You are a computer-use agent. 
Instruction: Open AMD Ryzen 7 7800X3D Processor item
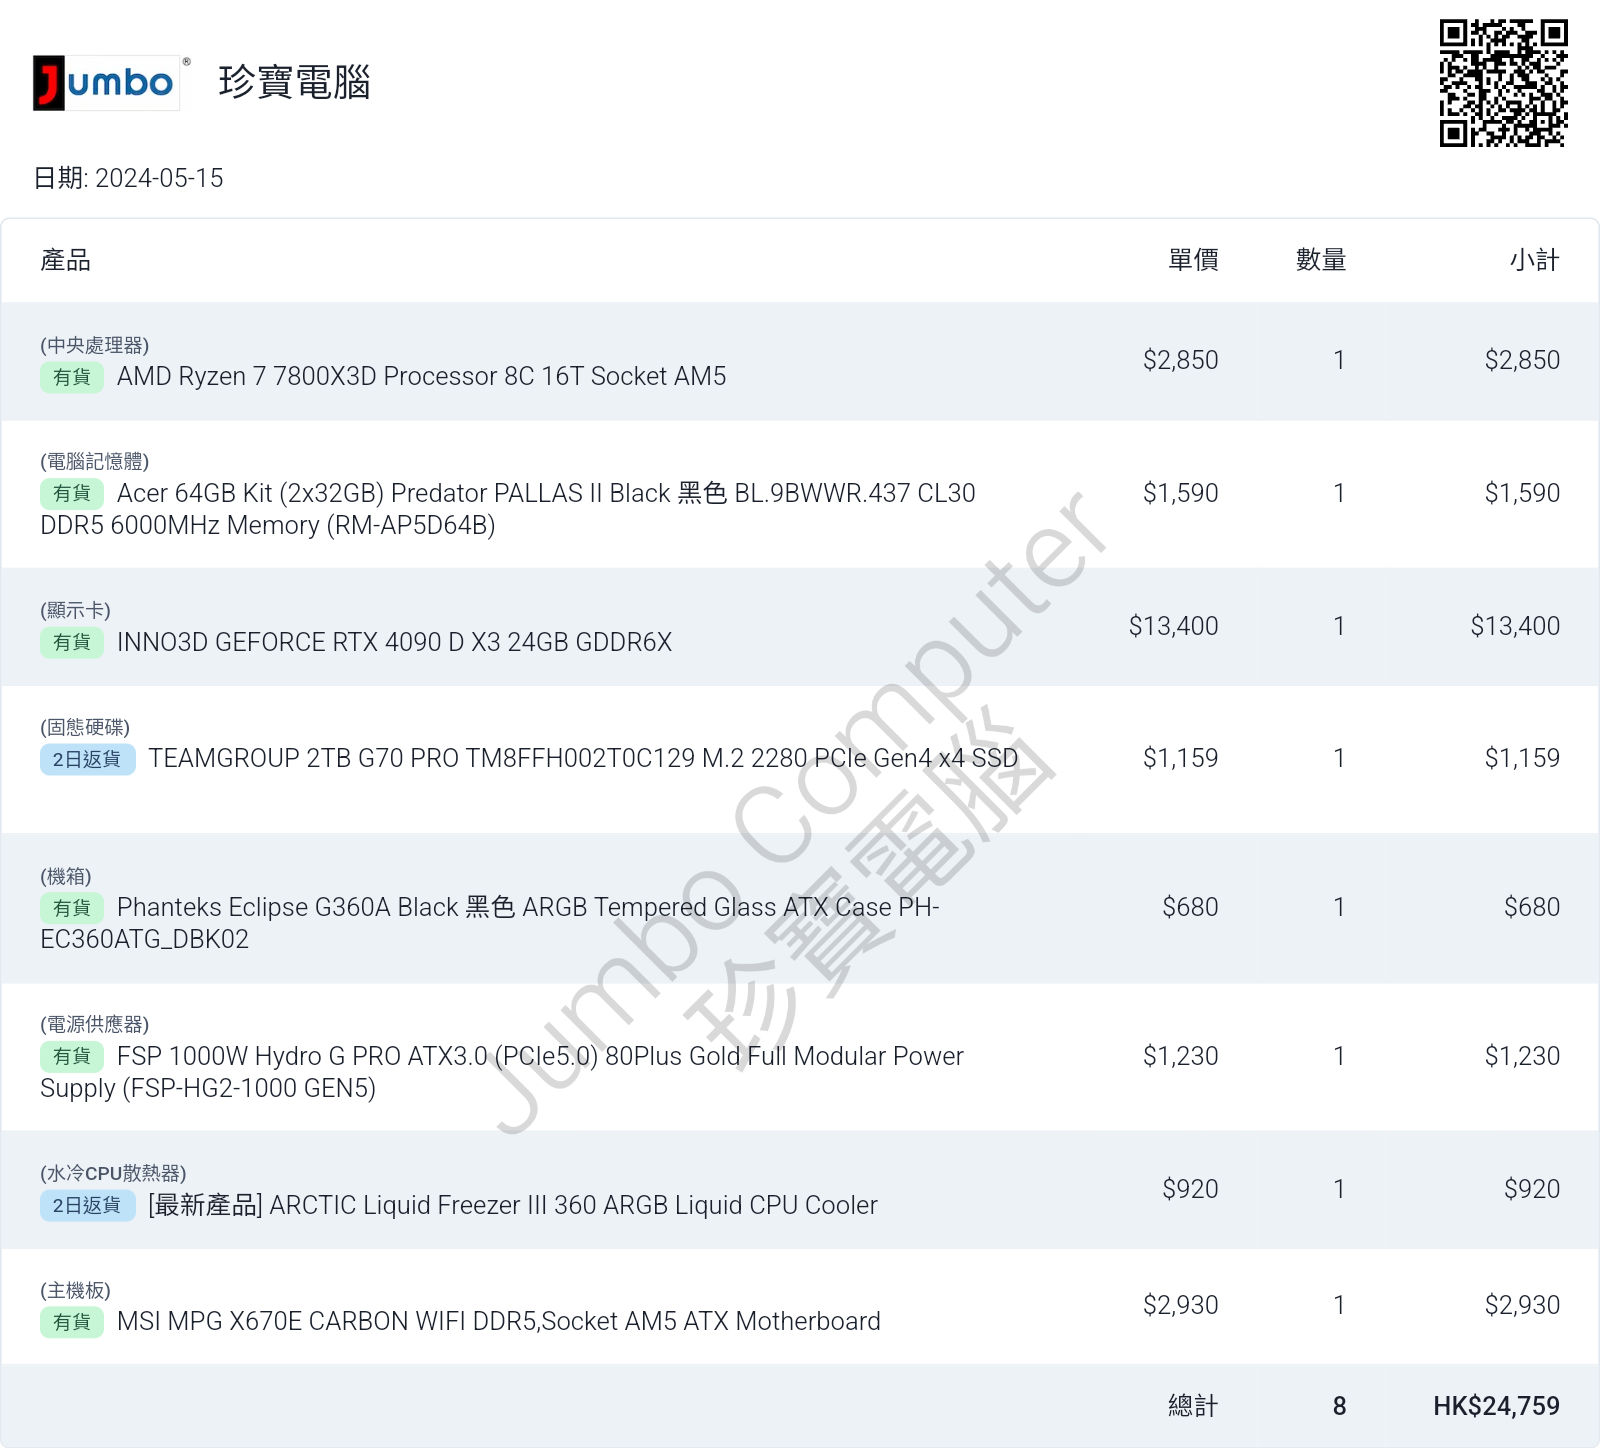(421, 376)
